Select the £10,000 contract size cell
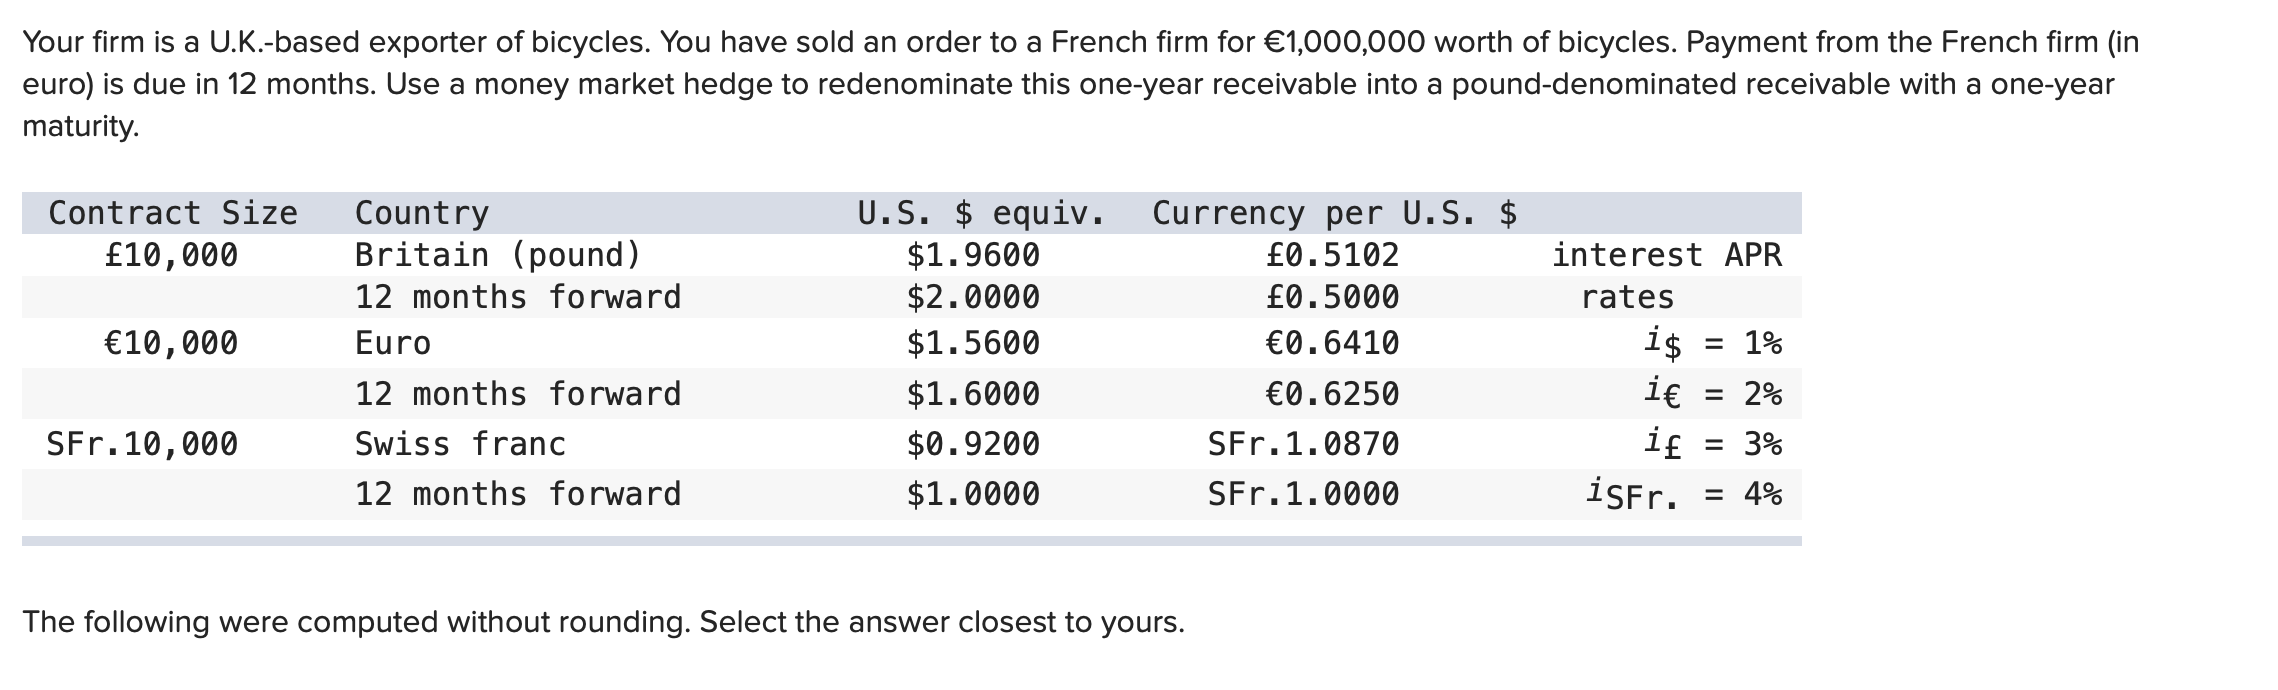2278x690 pixels. tap(171, 256)
